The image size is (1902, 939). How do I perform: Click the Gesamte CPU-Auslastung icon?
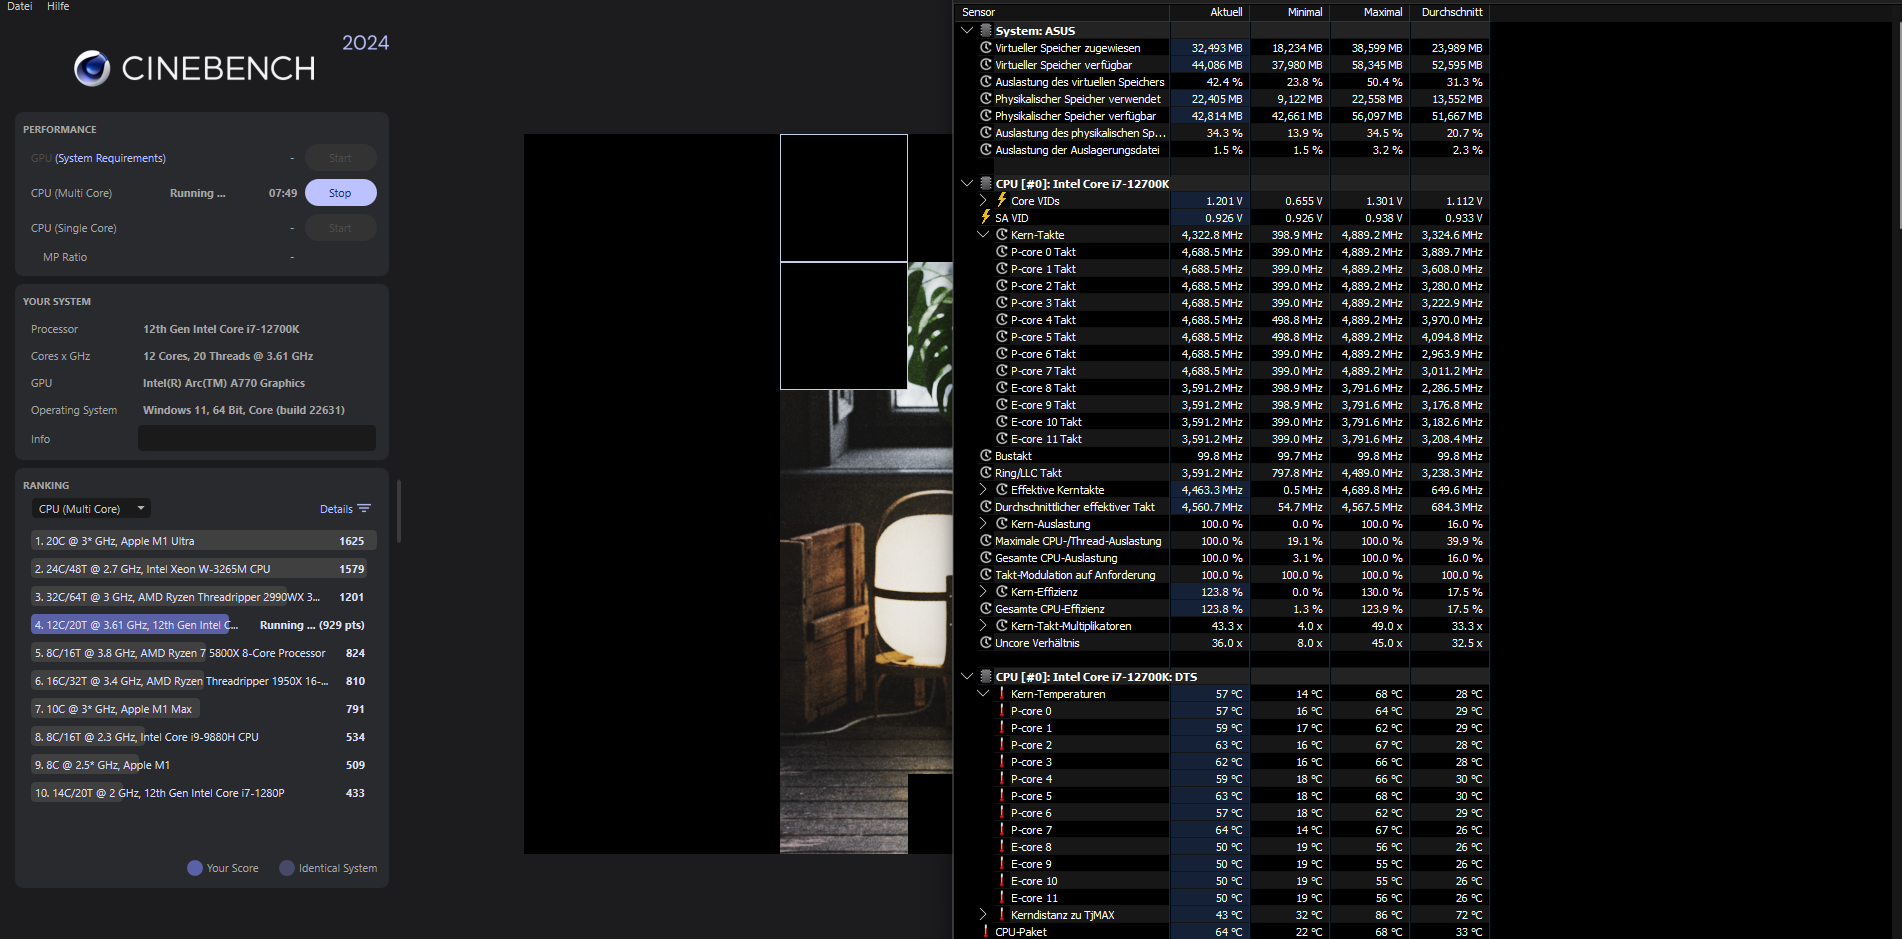986,558
